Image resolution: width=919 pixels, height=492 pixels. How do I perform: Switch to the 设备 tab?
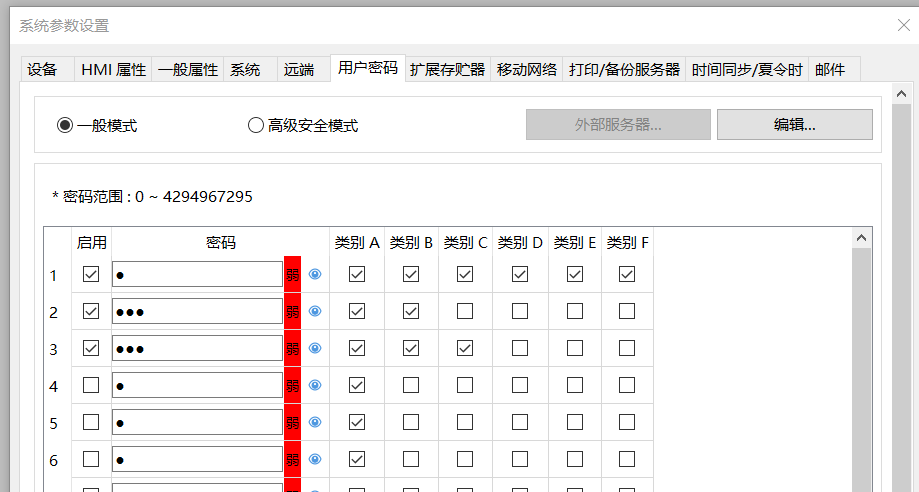pos(43,69)
